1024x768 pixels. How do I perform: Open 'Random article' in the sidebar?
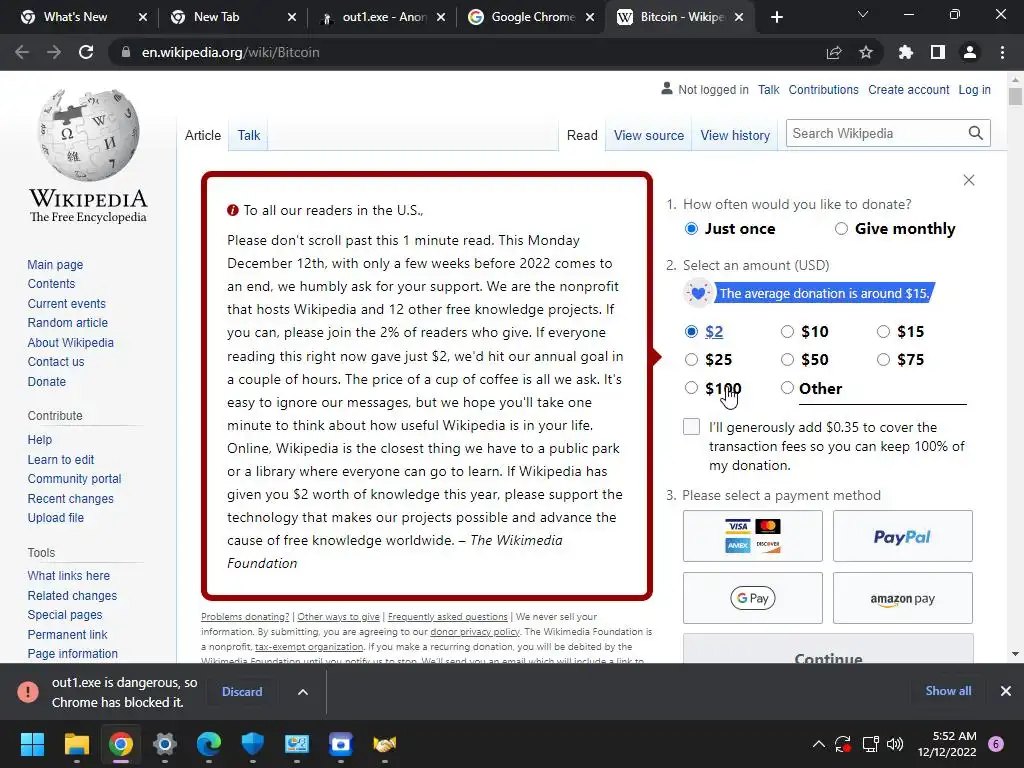pyautogui.click(x=68, y=323)
